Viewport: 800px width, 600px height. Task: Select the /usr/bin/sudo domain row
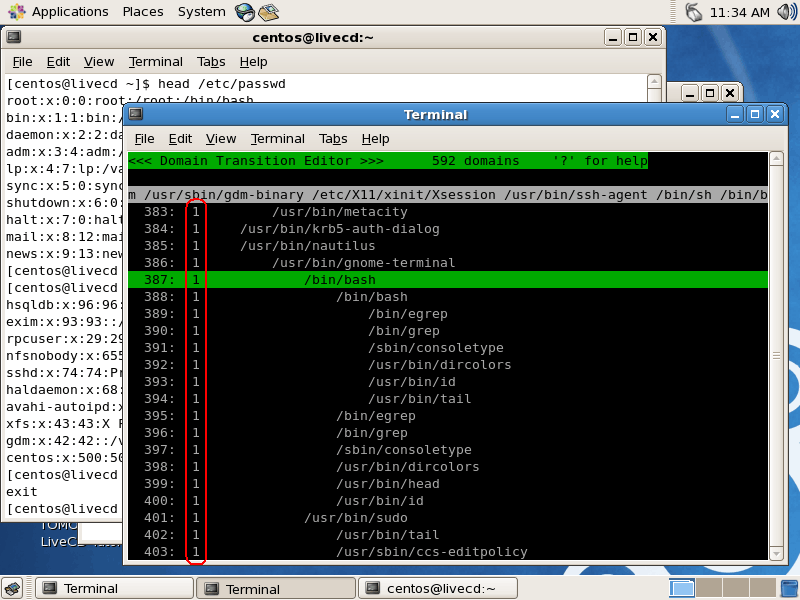pos(447,518)
